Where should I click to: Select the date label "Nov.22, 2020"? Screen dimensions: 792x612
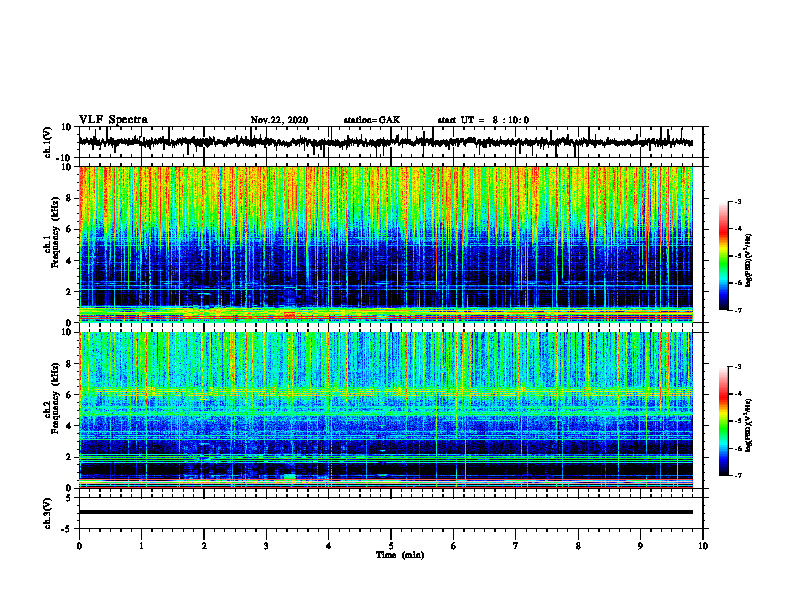[279, 120]
